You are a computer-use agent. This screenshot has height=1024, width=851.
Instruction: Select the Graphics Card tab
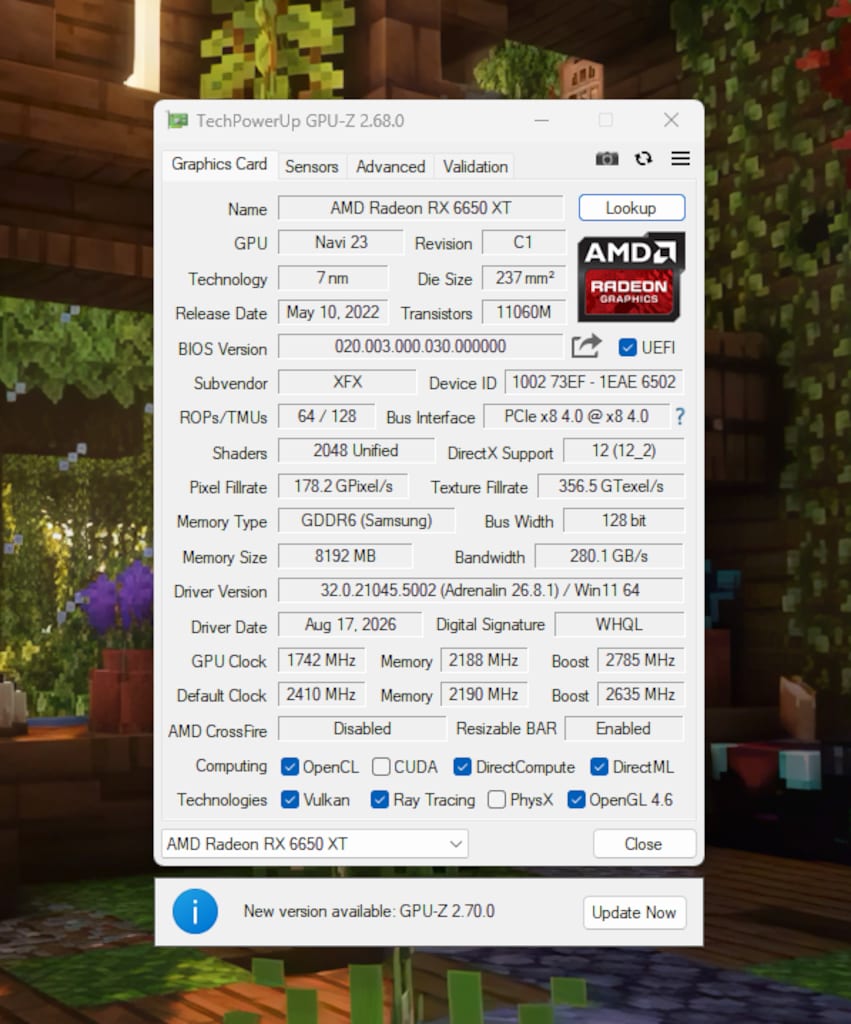(219, 164)
